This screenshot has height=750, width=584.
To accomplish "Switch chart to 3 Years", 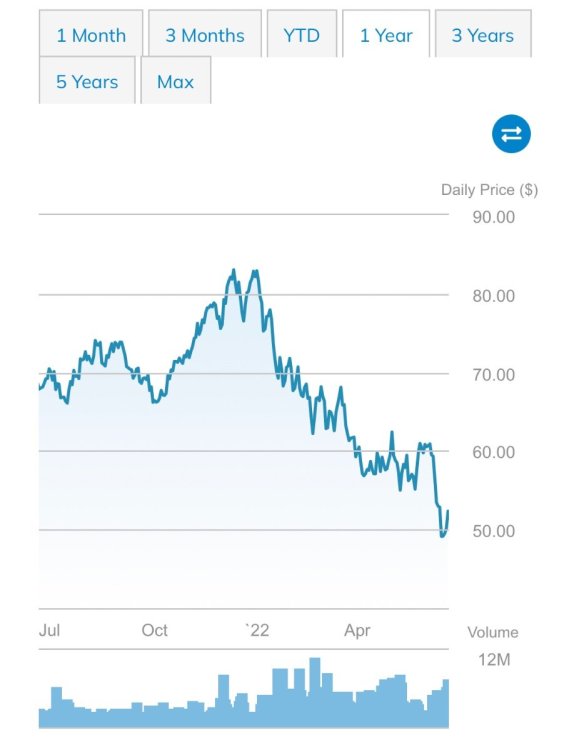I will [x=483, y=34].
